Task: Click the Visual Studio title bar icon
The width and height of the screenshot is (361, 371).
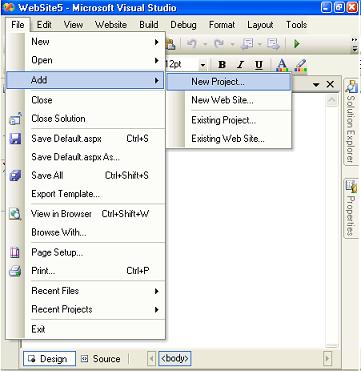Action: click(9, 7)
